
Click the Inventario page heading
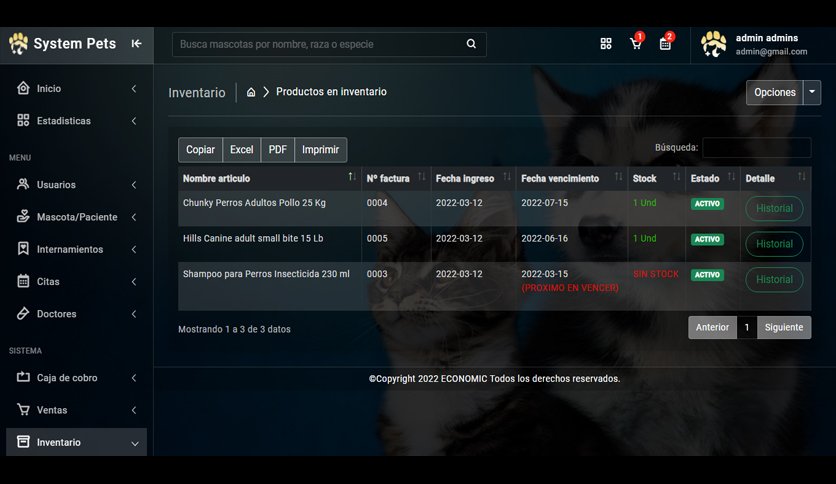tap(197, 93)
